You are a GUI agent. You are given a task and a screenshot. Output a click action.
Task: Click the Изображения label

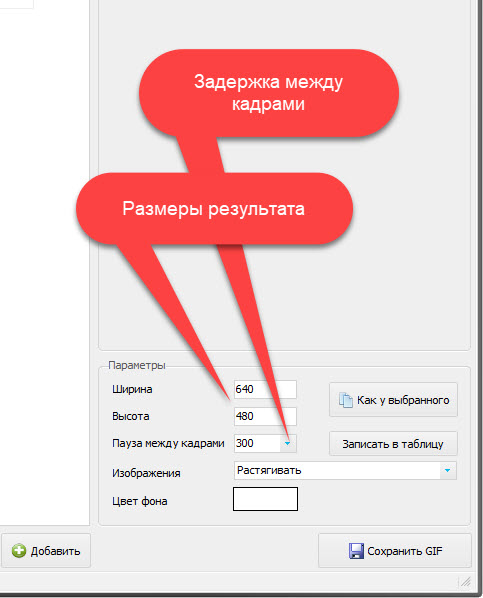146,473
